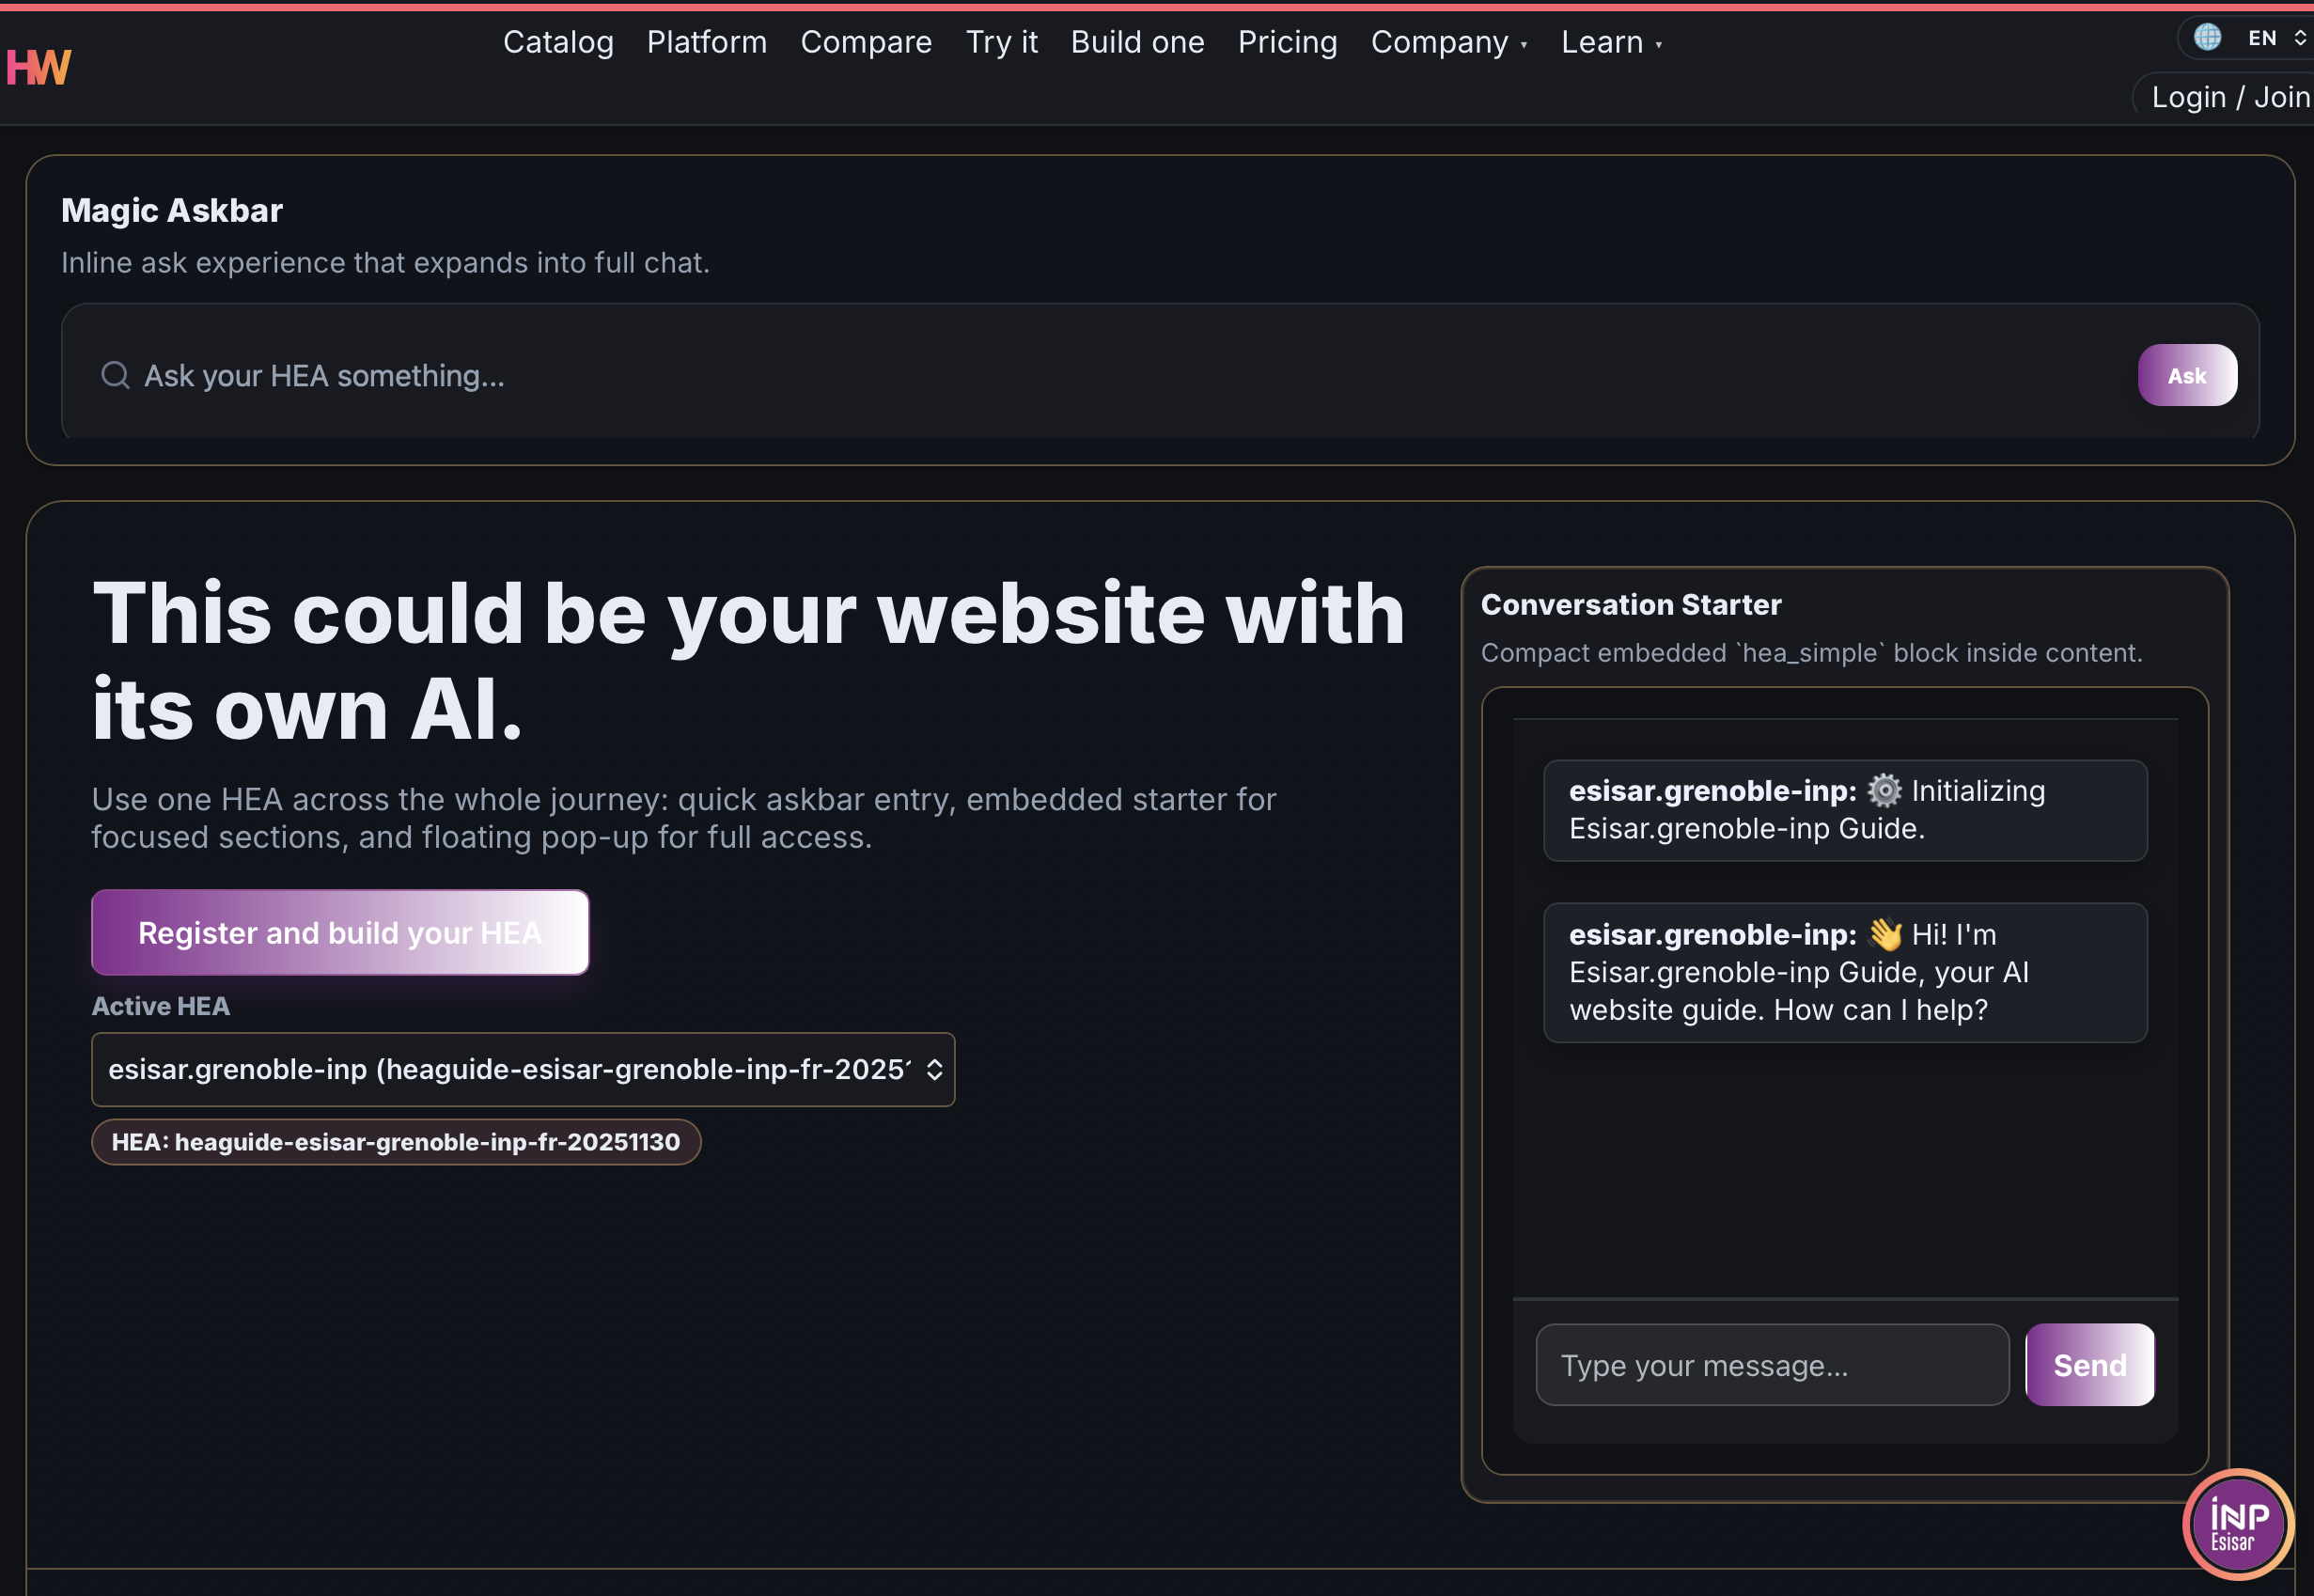Open the Platform menu item
2314x1596 pixels.
[706, 43]
